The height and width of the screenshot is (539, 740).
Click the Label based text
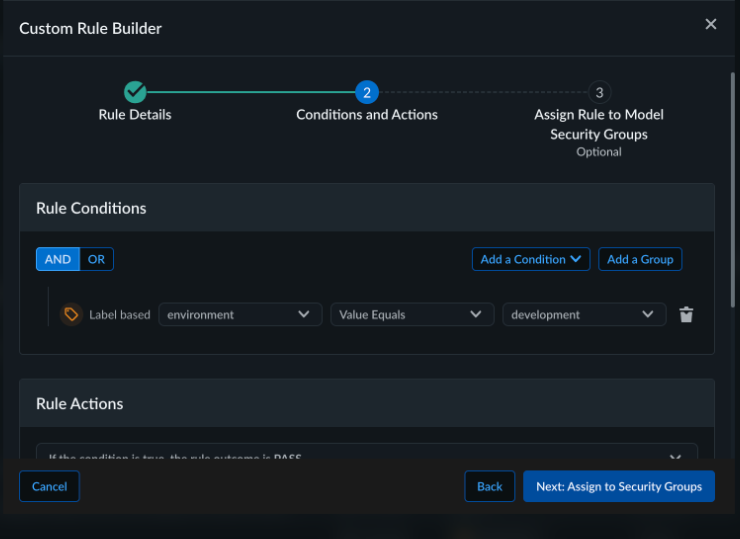coord(120,315)
